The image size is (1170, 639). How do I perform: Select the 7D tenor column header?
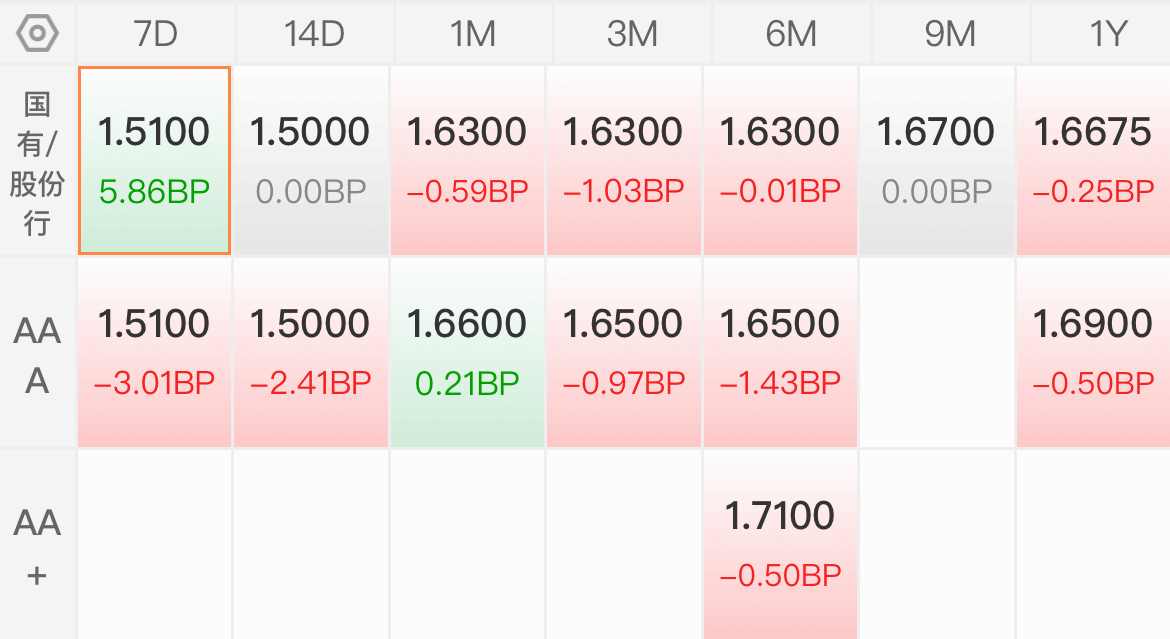pyautogui.click(x=155, y=34)
